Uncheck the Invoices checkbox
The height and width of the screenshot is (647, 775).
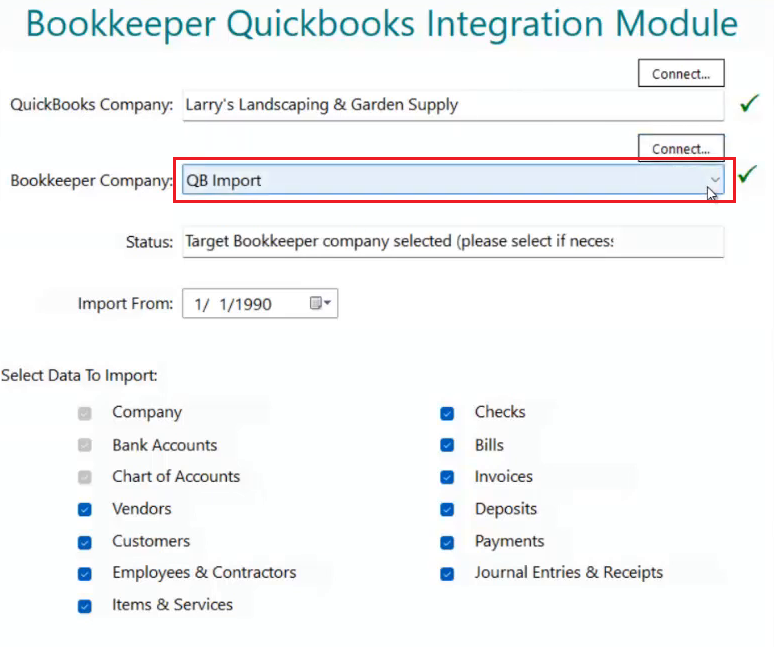pos(447,477)
